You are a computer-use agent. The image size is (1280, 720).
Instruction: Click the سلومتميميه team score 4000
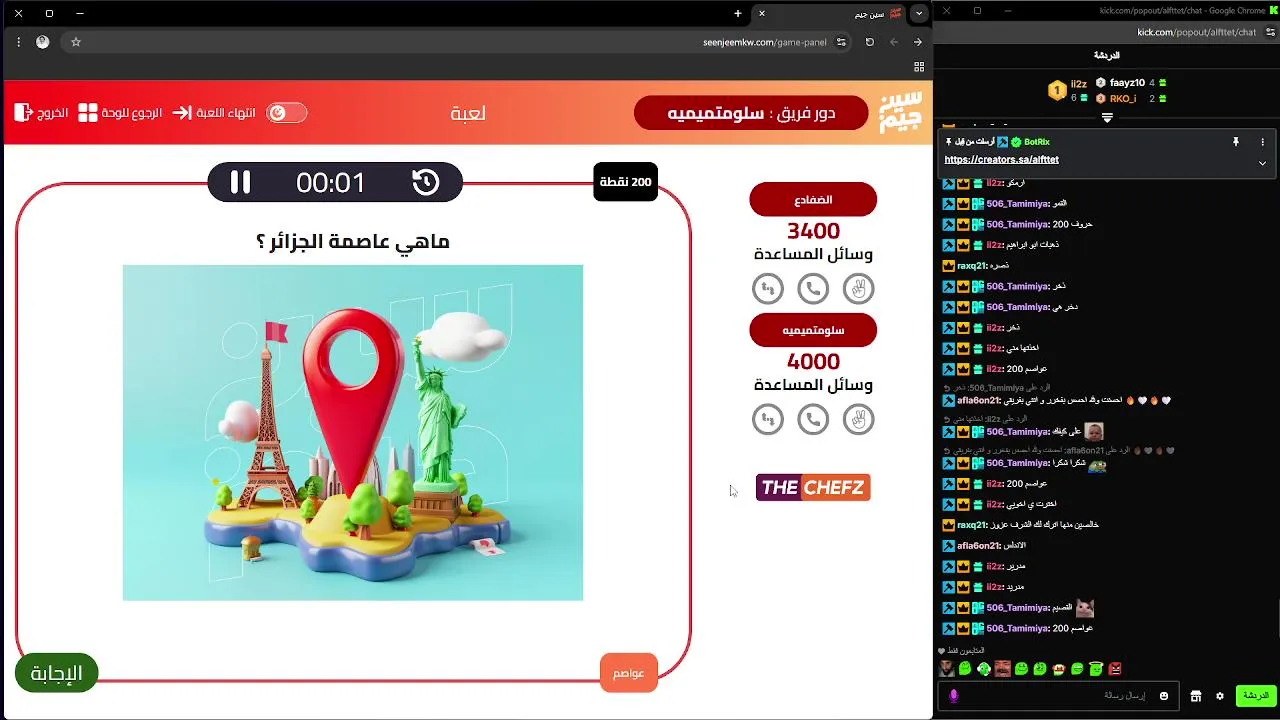(x=813, y=362)
